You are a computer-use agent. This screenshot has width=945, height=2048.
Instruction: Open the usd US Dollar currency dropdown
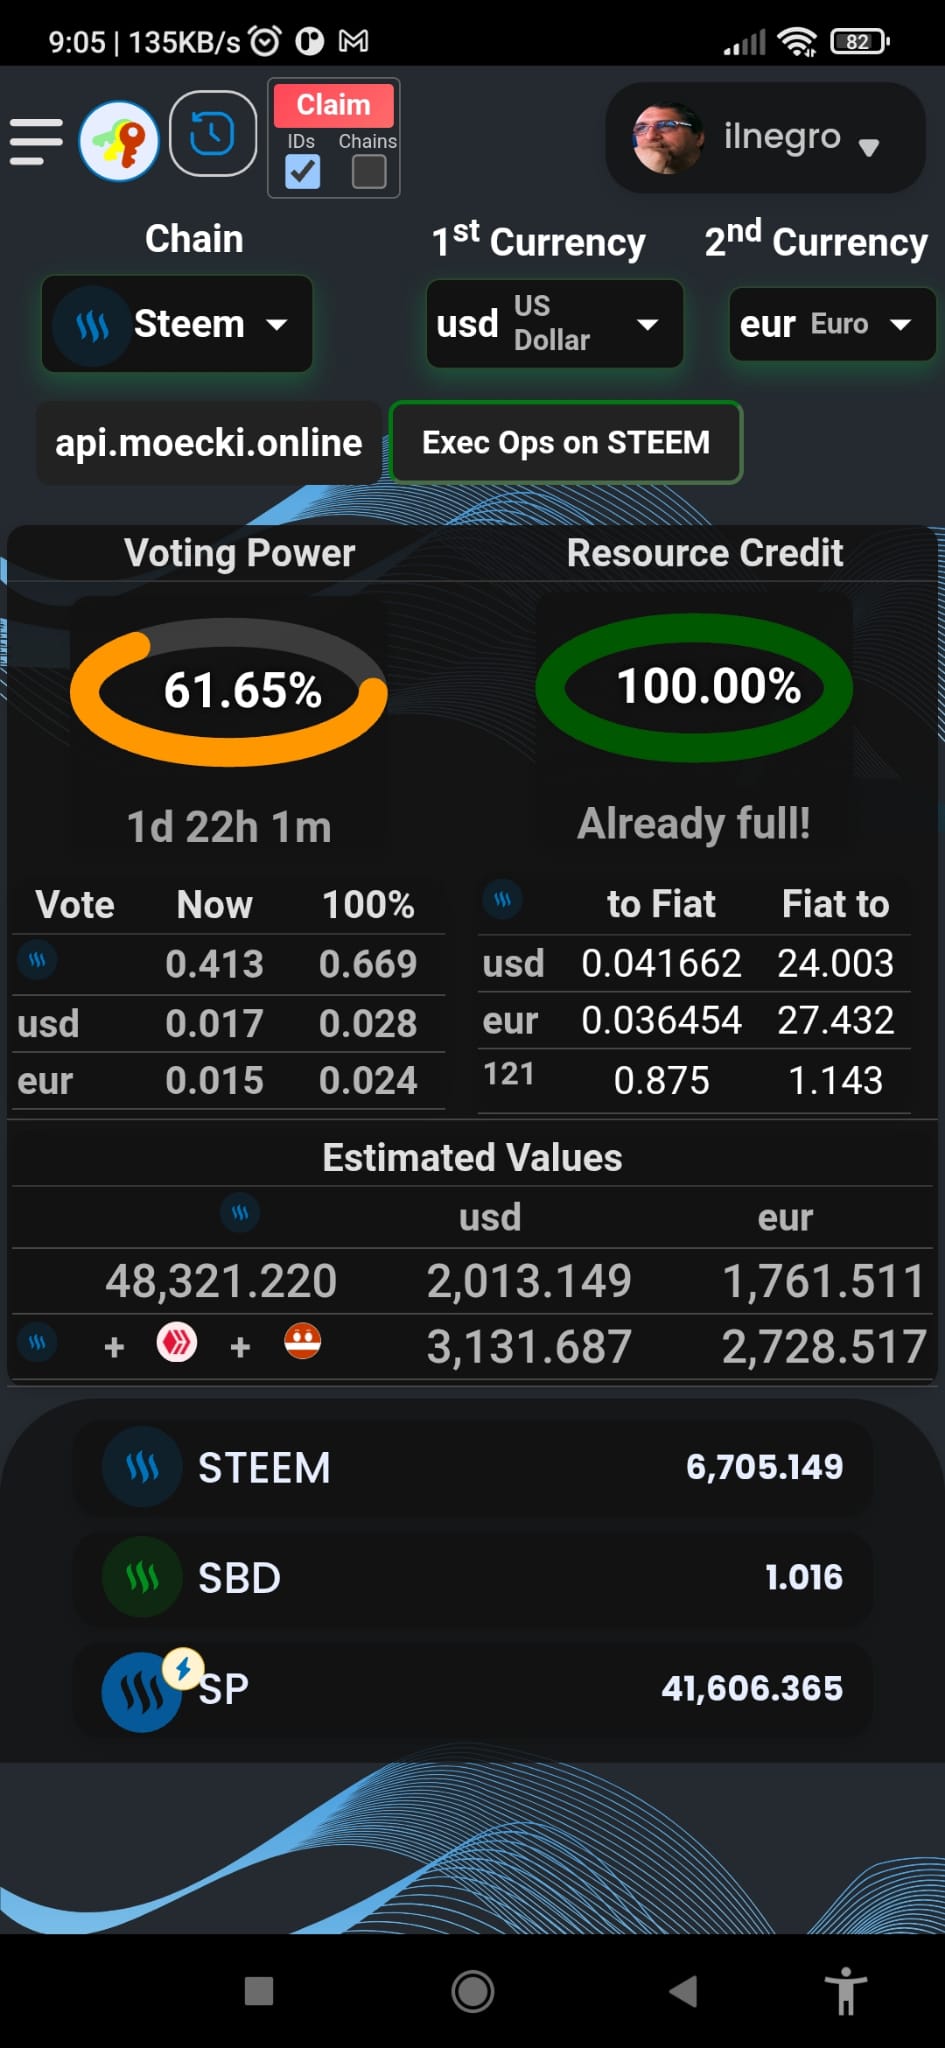[554, 323]
